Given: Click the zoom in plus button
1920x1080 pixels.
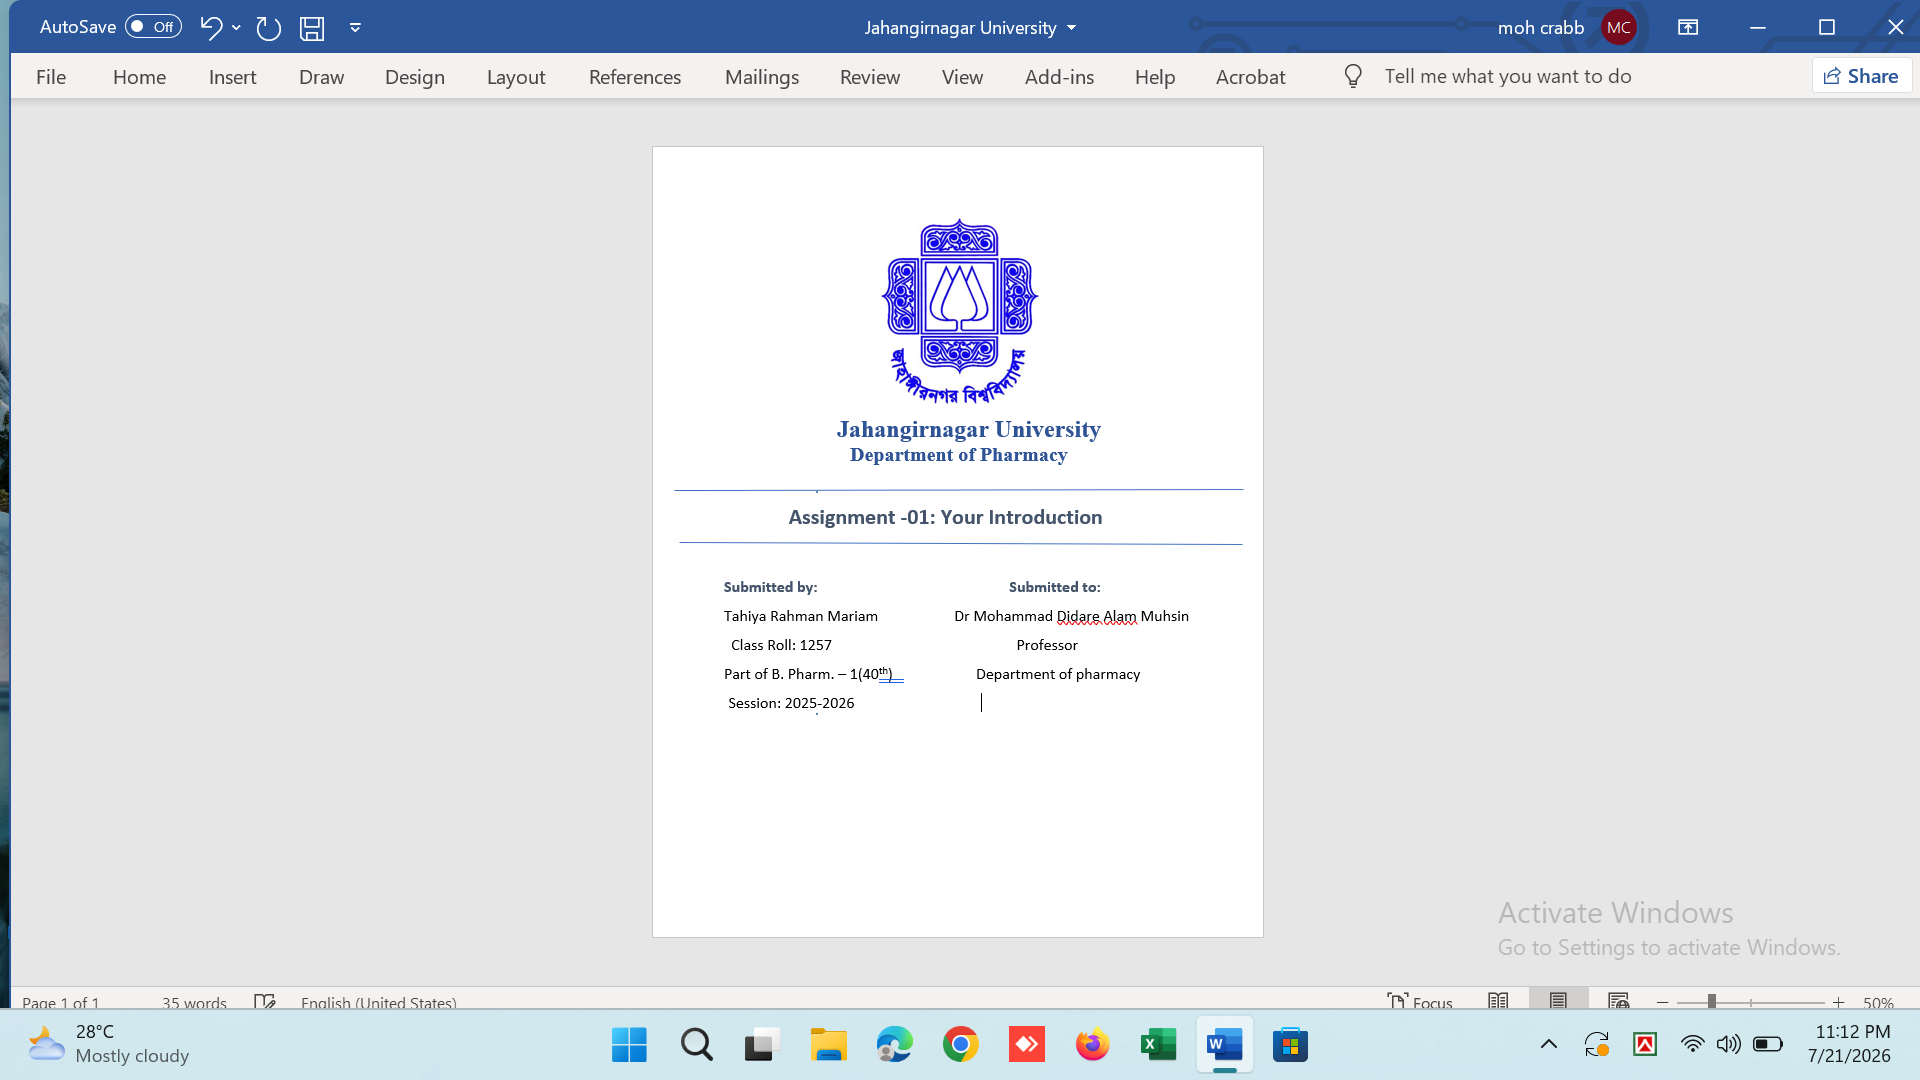Looking at the screenshot, I should (1838, 1002).
